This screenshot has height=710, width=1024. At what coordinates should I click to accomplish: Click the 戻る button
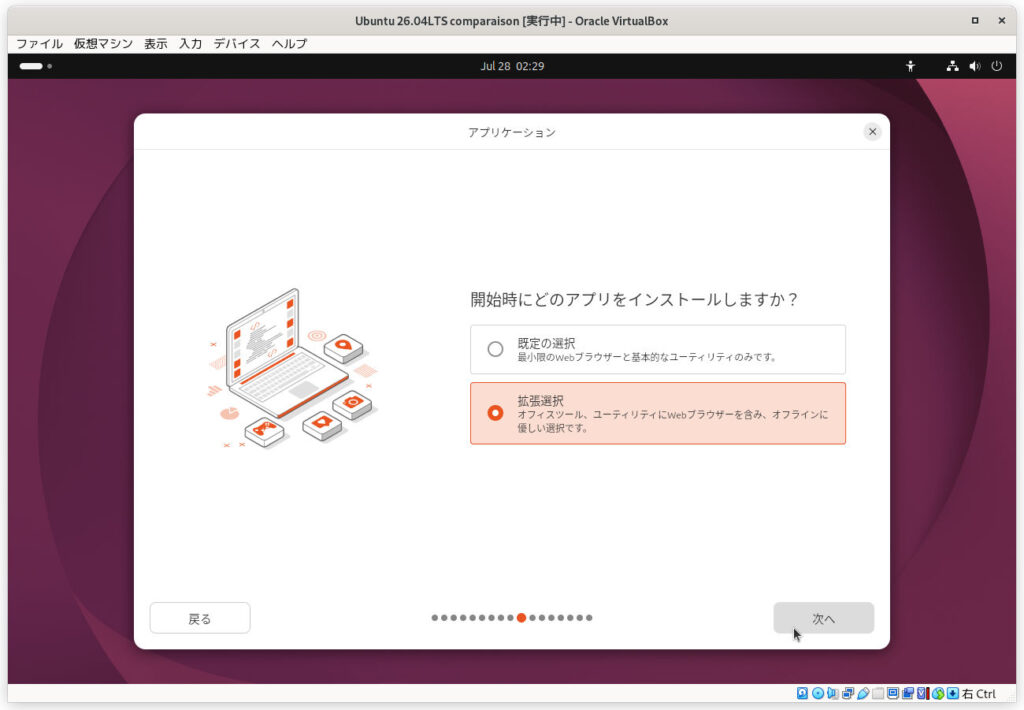tap(200, 618)
